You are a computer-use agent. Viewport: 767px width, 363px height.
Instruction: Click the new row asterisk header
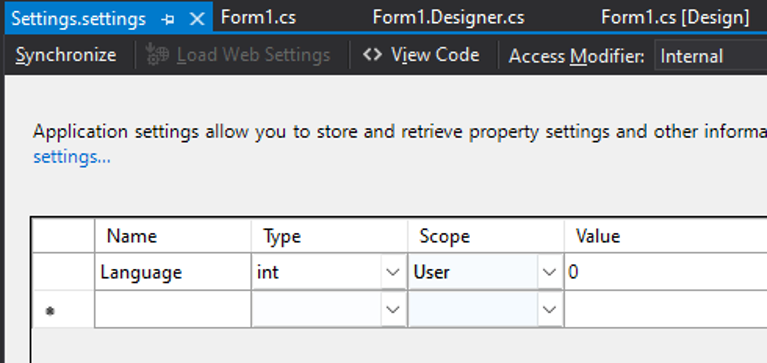pyautogui.click(x=63, y=310)
